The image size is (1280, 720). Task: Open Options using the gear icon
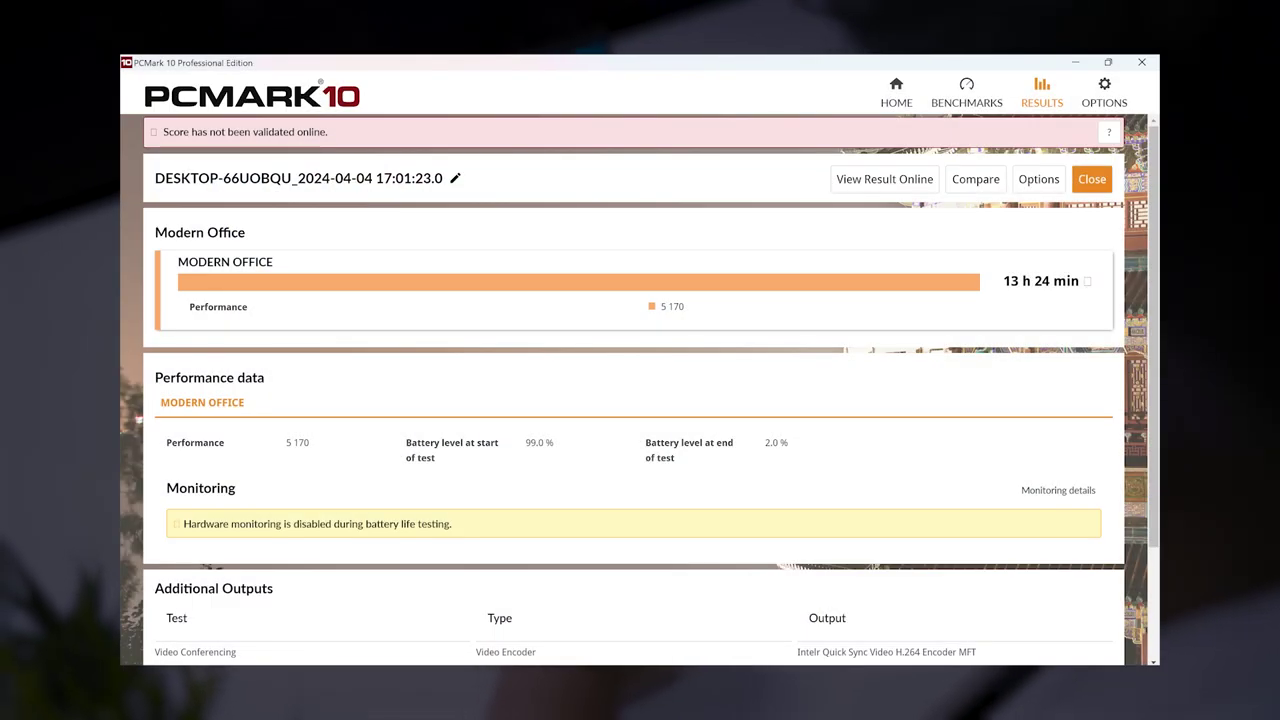(1104, 85)
